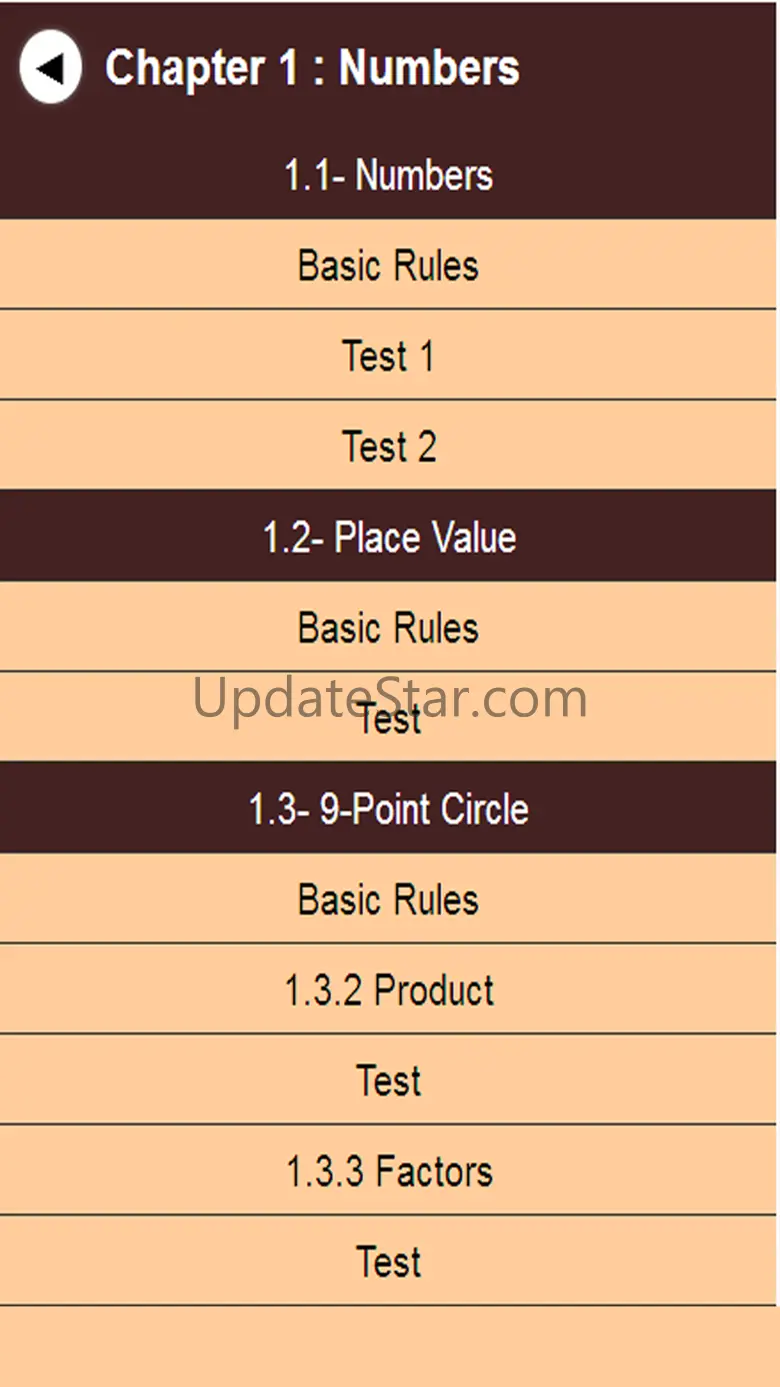The image size is (780, 1387).
Task: Tap the Place Value chapter heading
Action: [388, 537]
